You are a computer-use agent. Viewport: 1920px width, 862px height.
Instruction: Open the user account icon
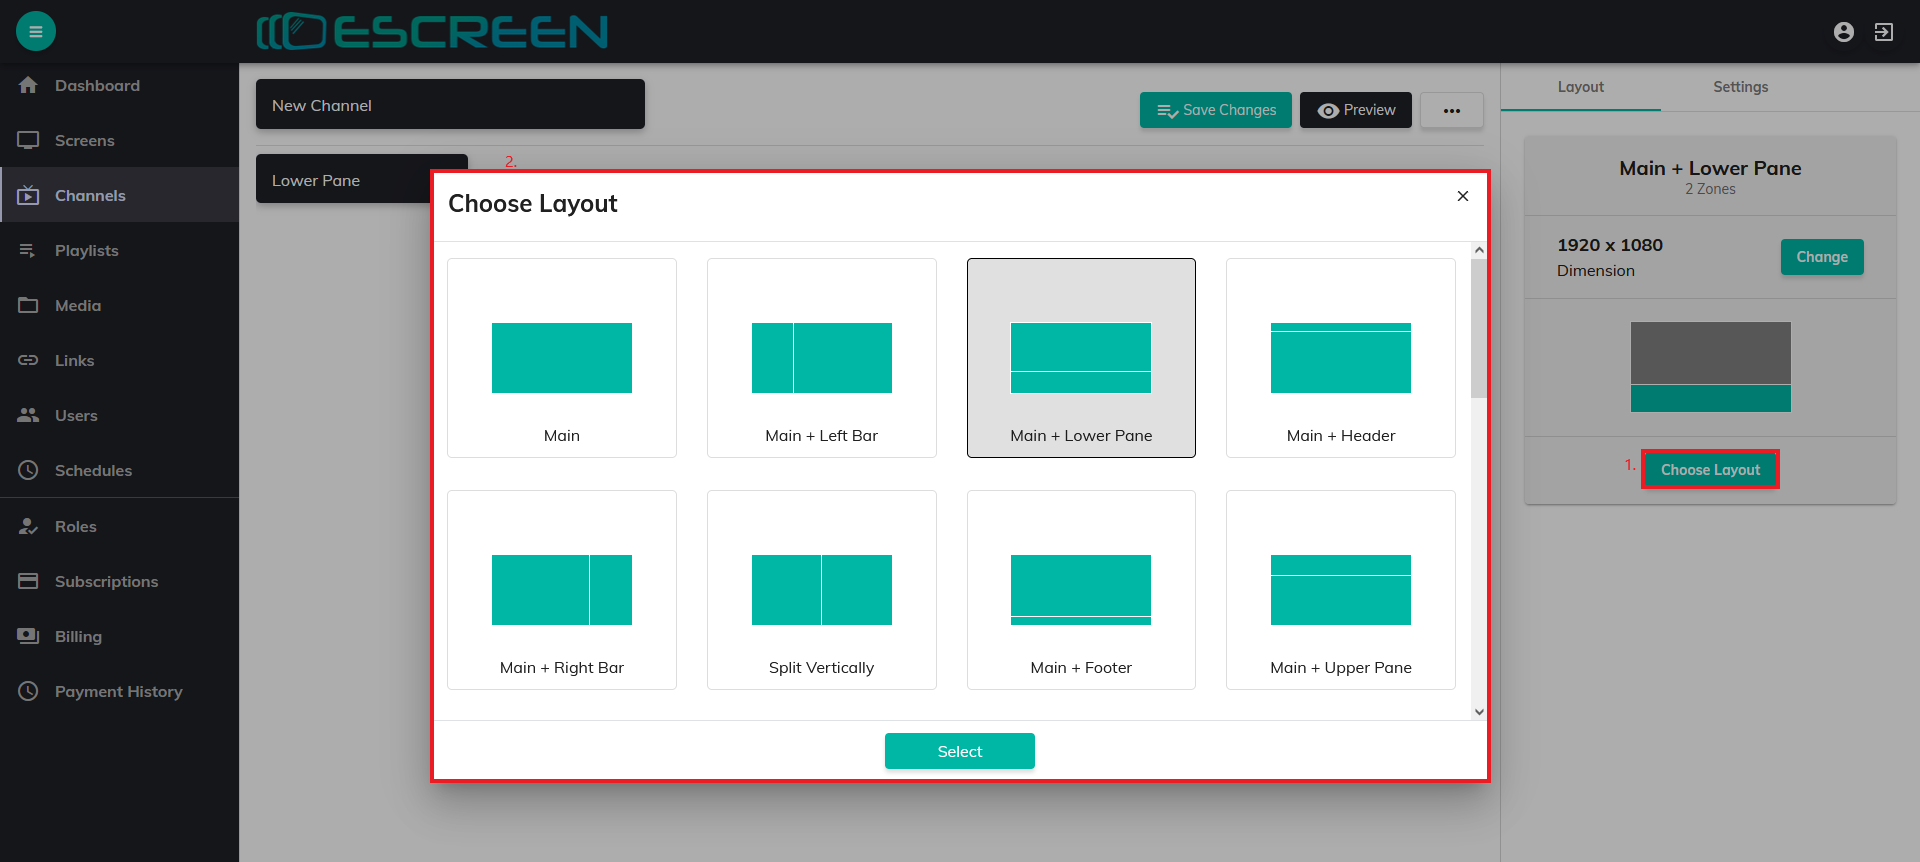[x=1844, y=32]
